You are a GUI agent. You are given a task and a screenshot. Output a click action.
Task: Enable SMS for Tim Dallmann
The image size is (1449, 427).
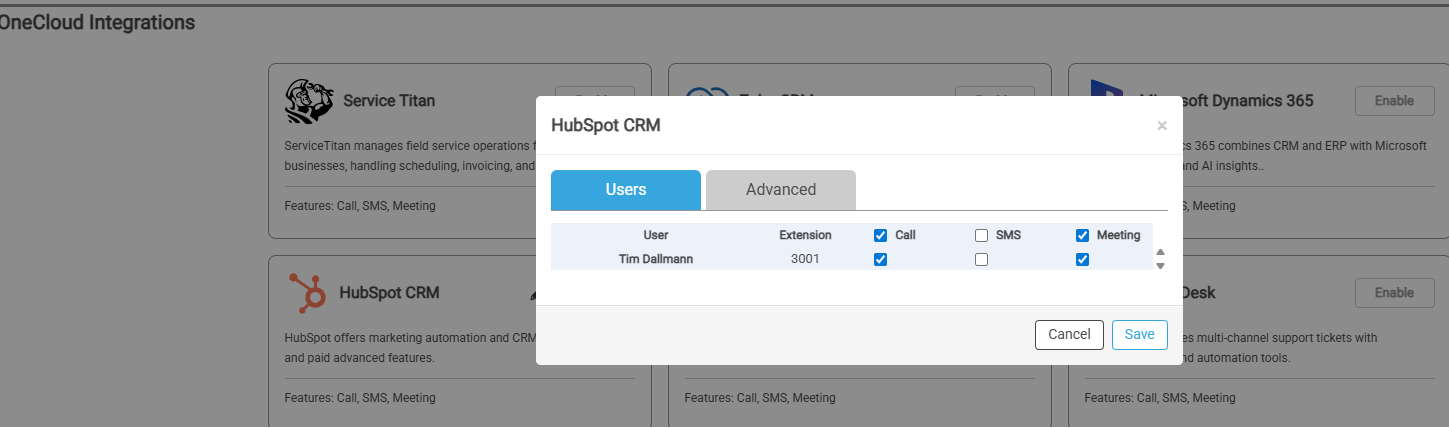click(x=981, y=260)
